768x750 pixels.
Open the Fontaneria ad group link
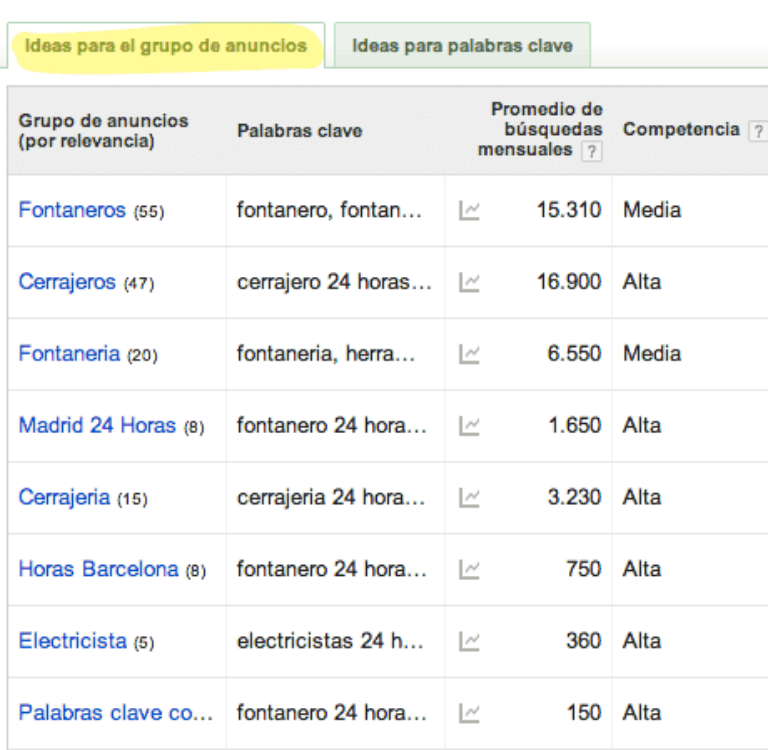point(69,354)
